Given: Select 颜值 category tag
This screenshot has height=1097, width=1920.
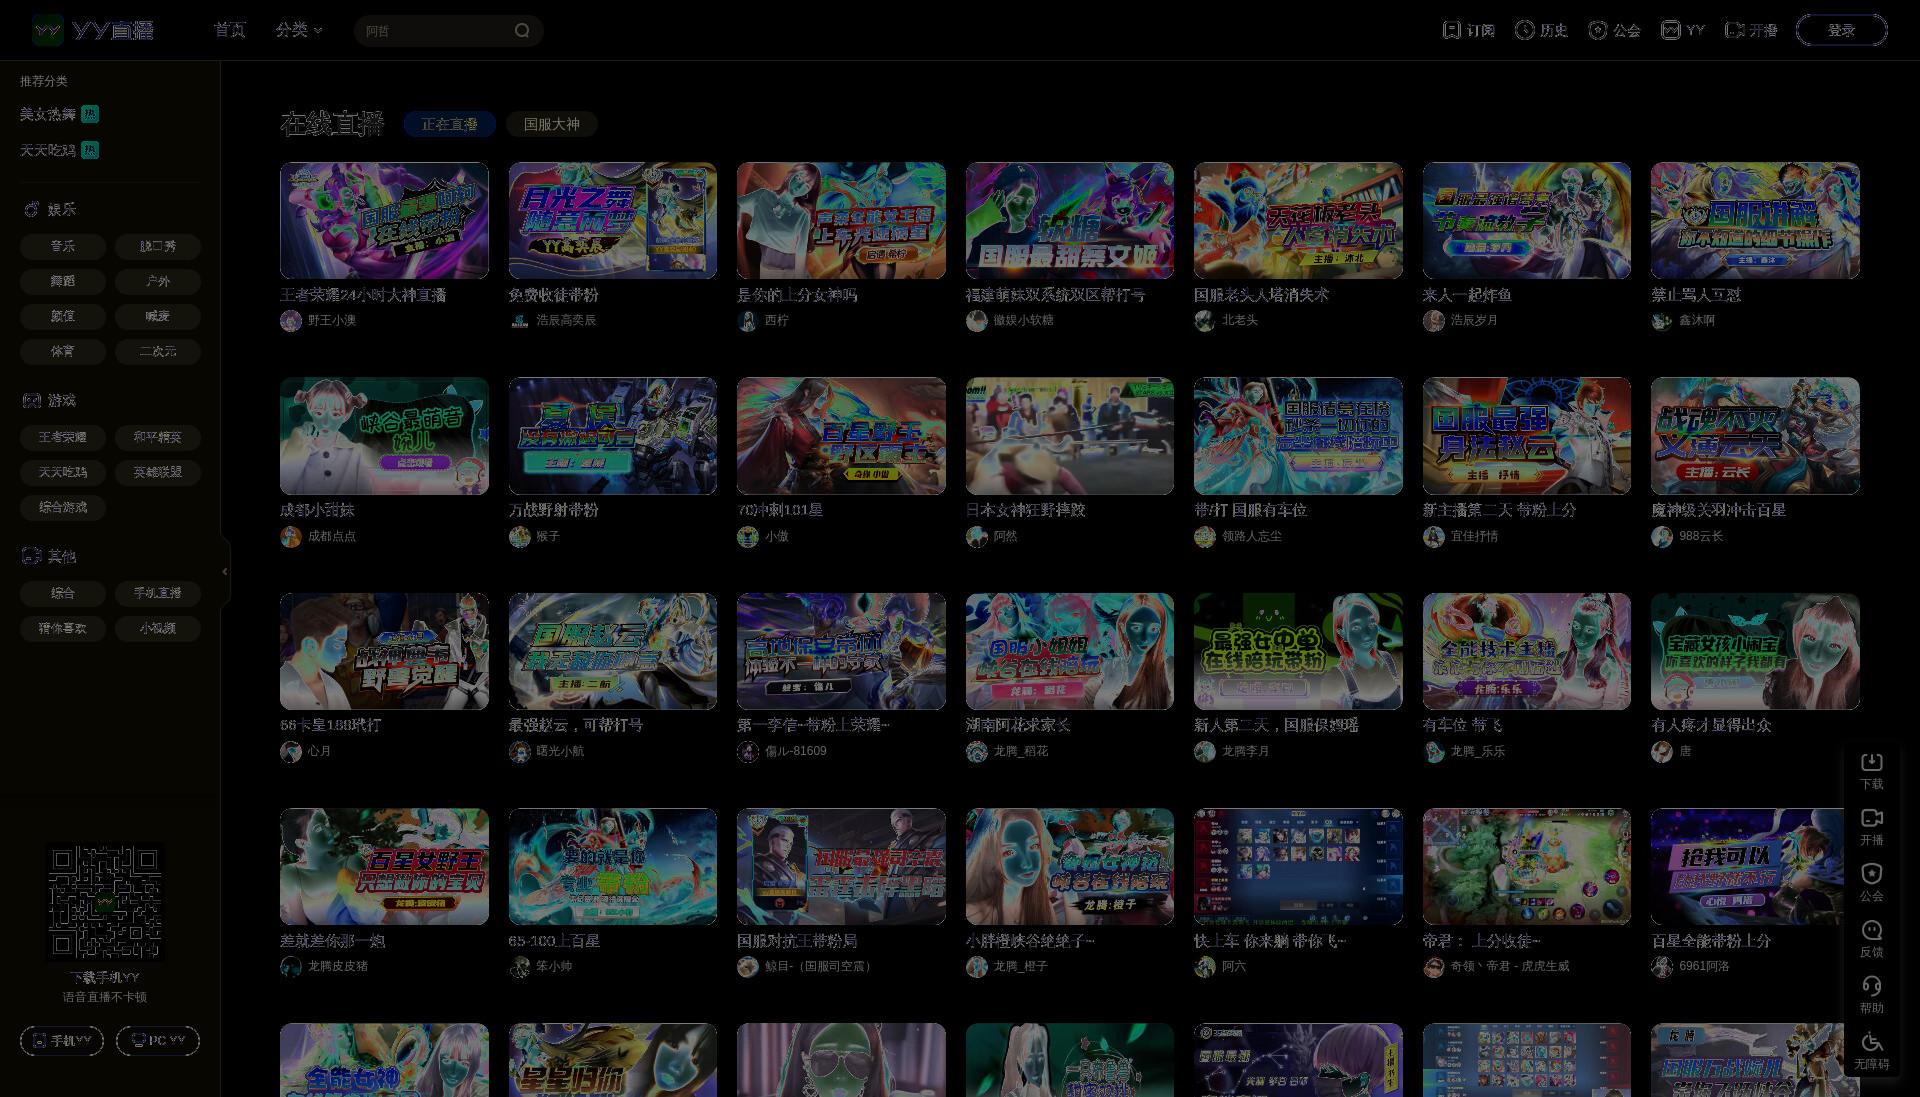Looking at the screenshot, I should [63, 316].
